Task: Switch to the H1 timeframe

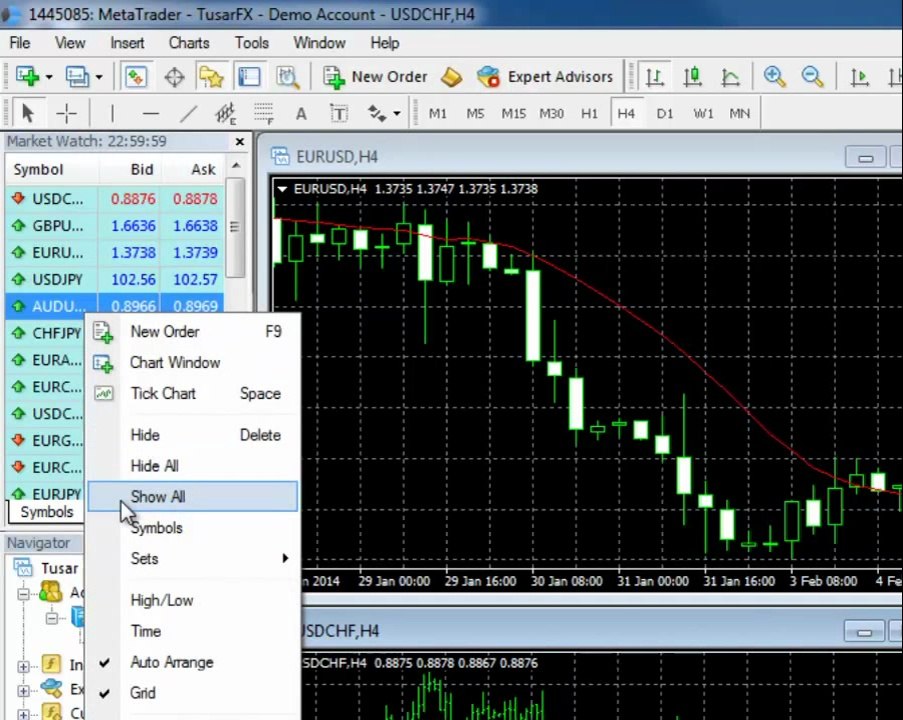Action: click(589, 113)
